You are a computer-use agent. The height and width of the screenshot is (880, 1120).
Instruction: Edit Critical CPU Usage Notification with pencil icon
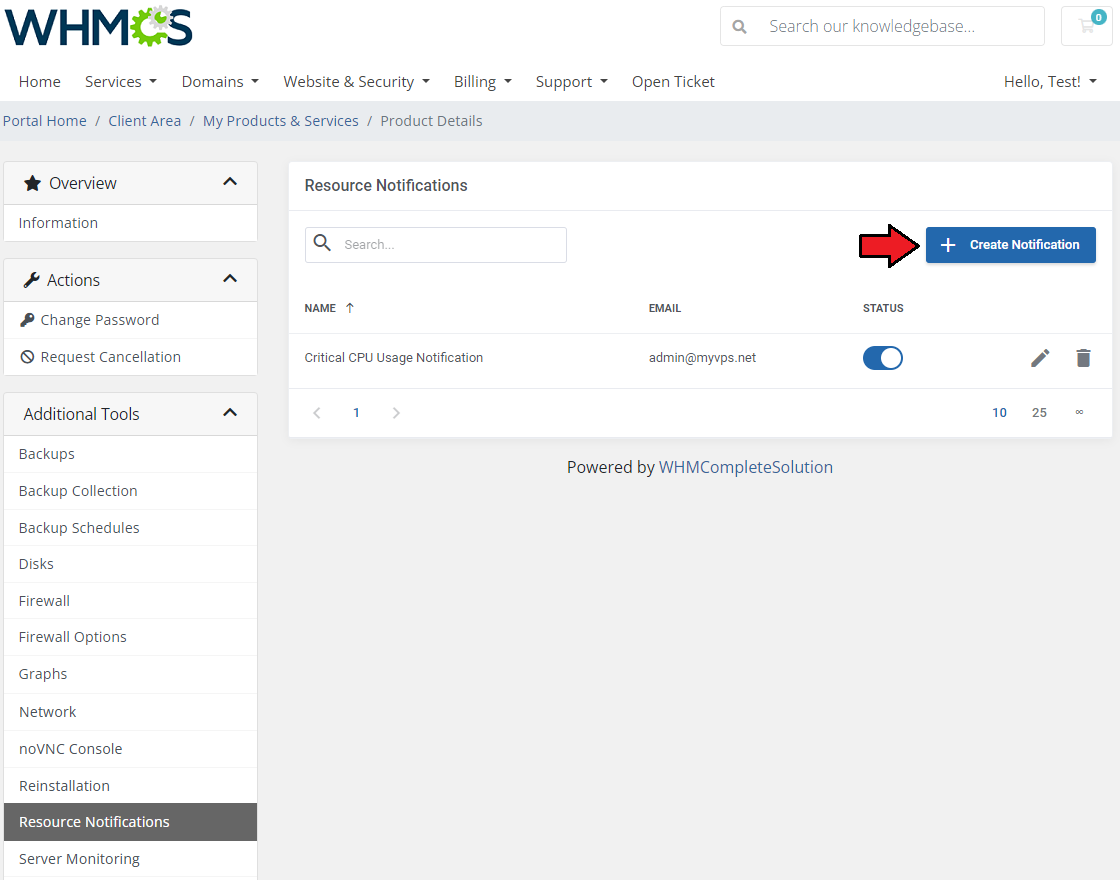(x=1040, y=358)
